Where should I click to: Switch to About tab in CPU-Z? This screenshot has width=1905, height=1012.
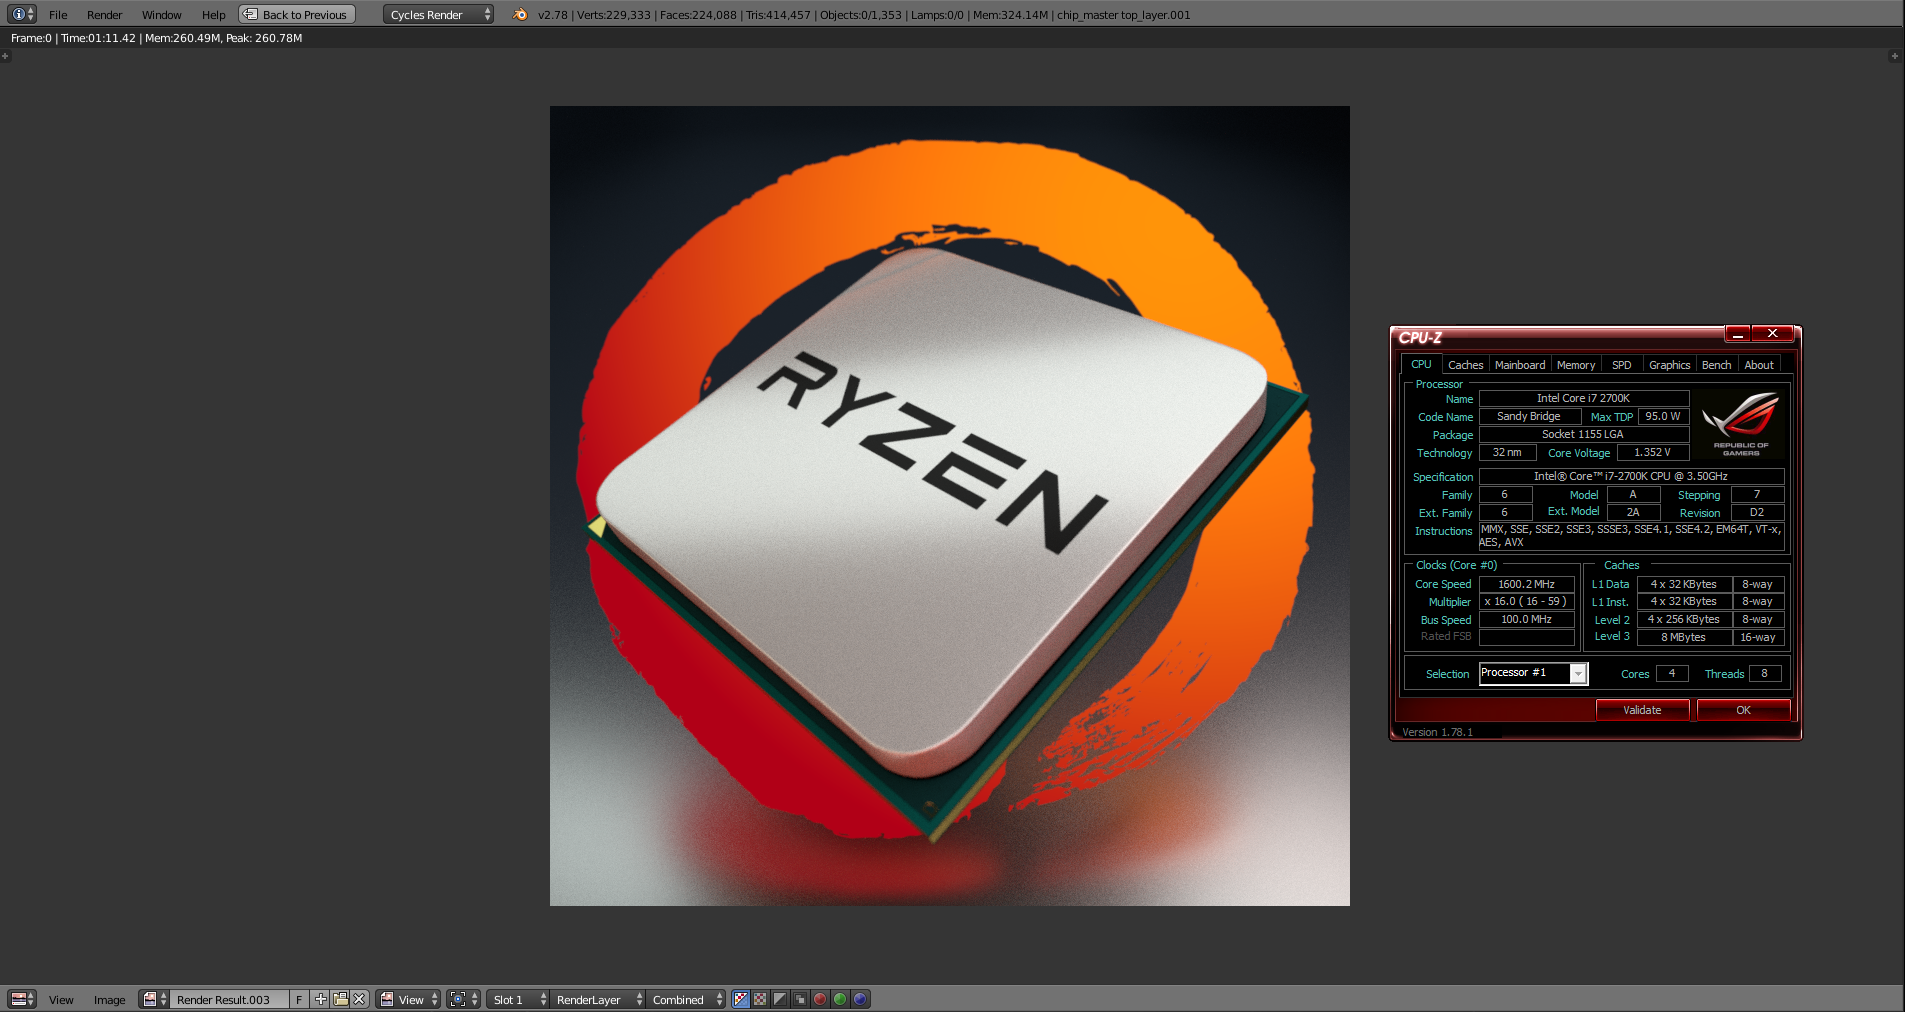pyautogui.click(x=1759, y=365)
